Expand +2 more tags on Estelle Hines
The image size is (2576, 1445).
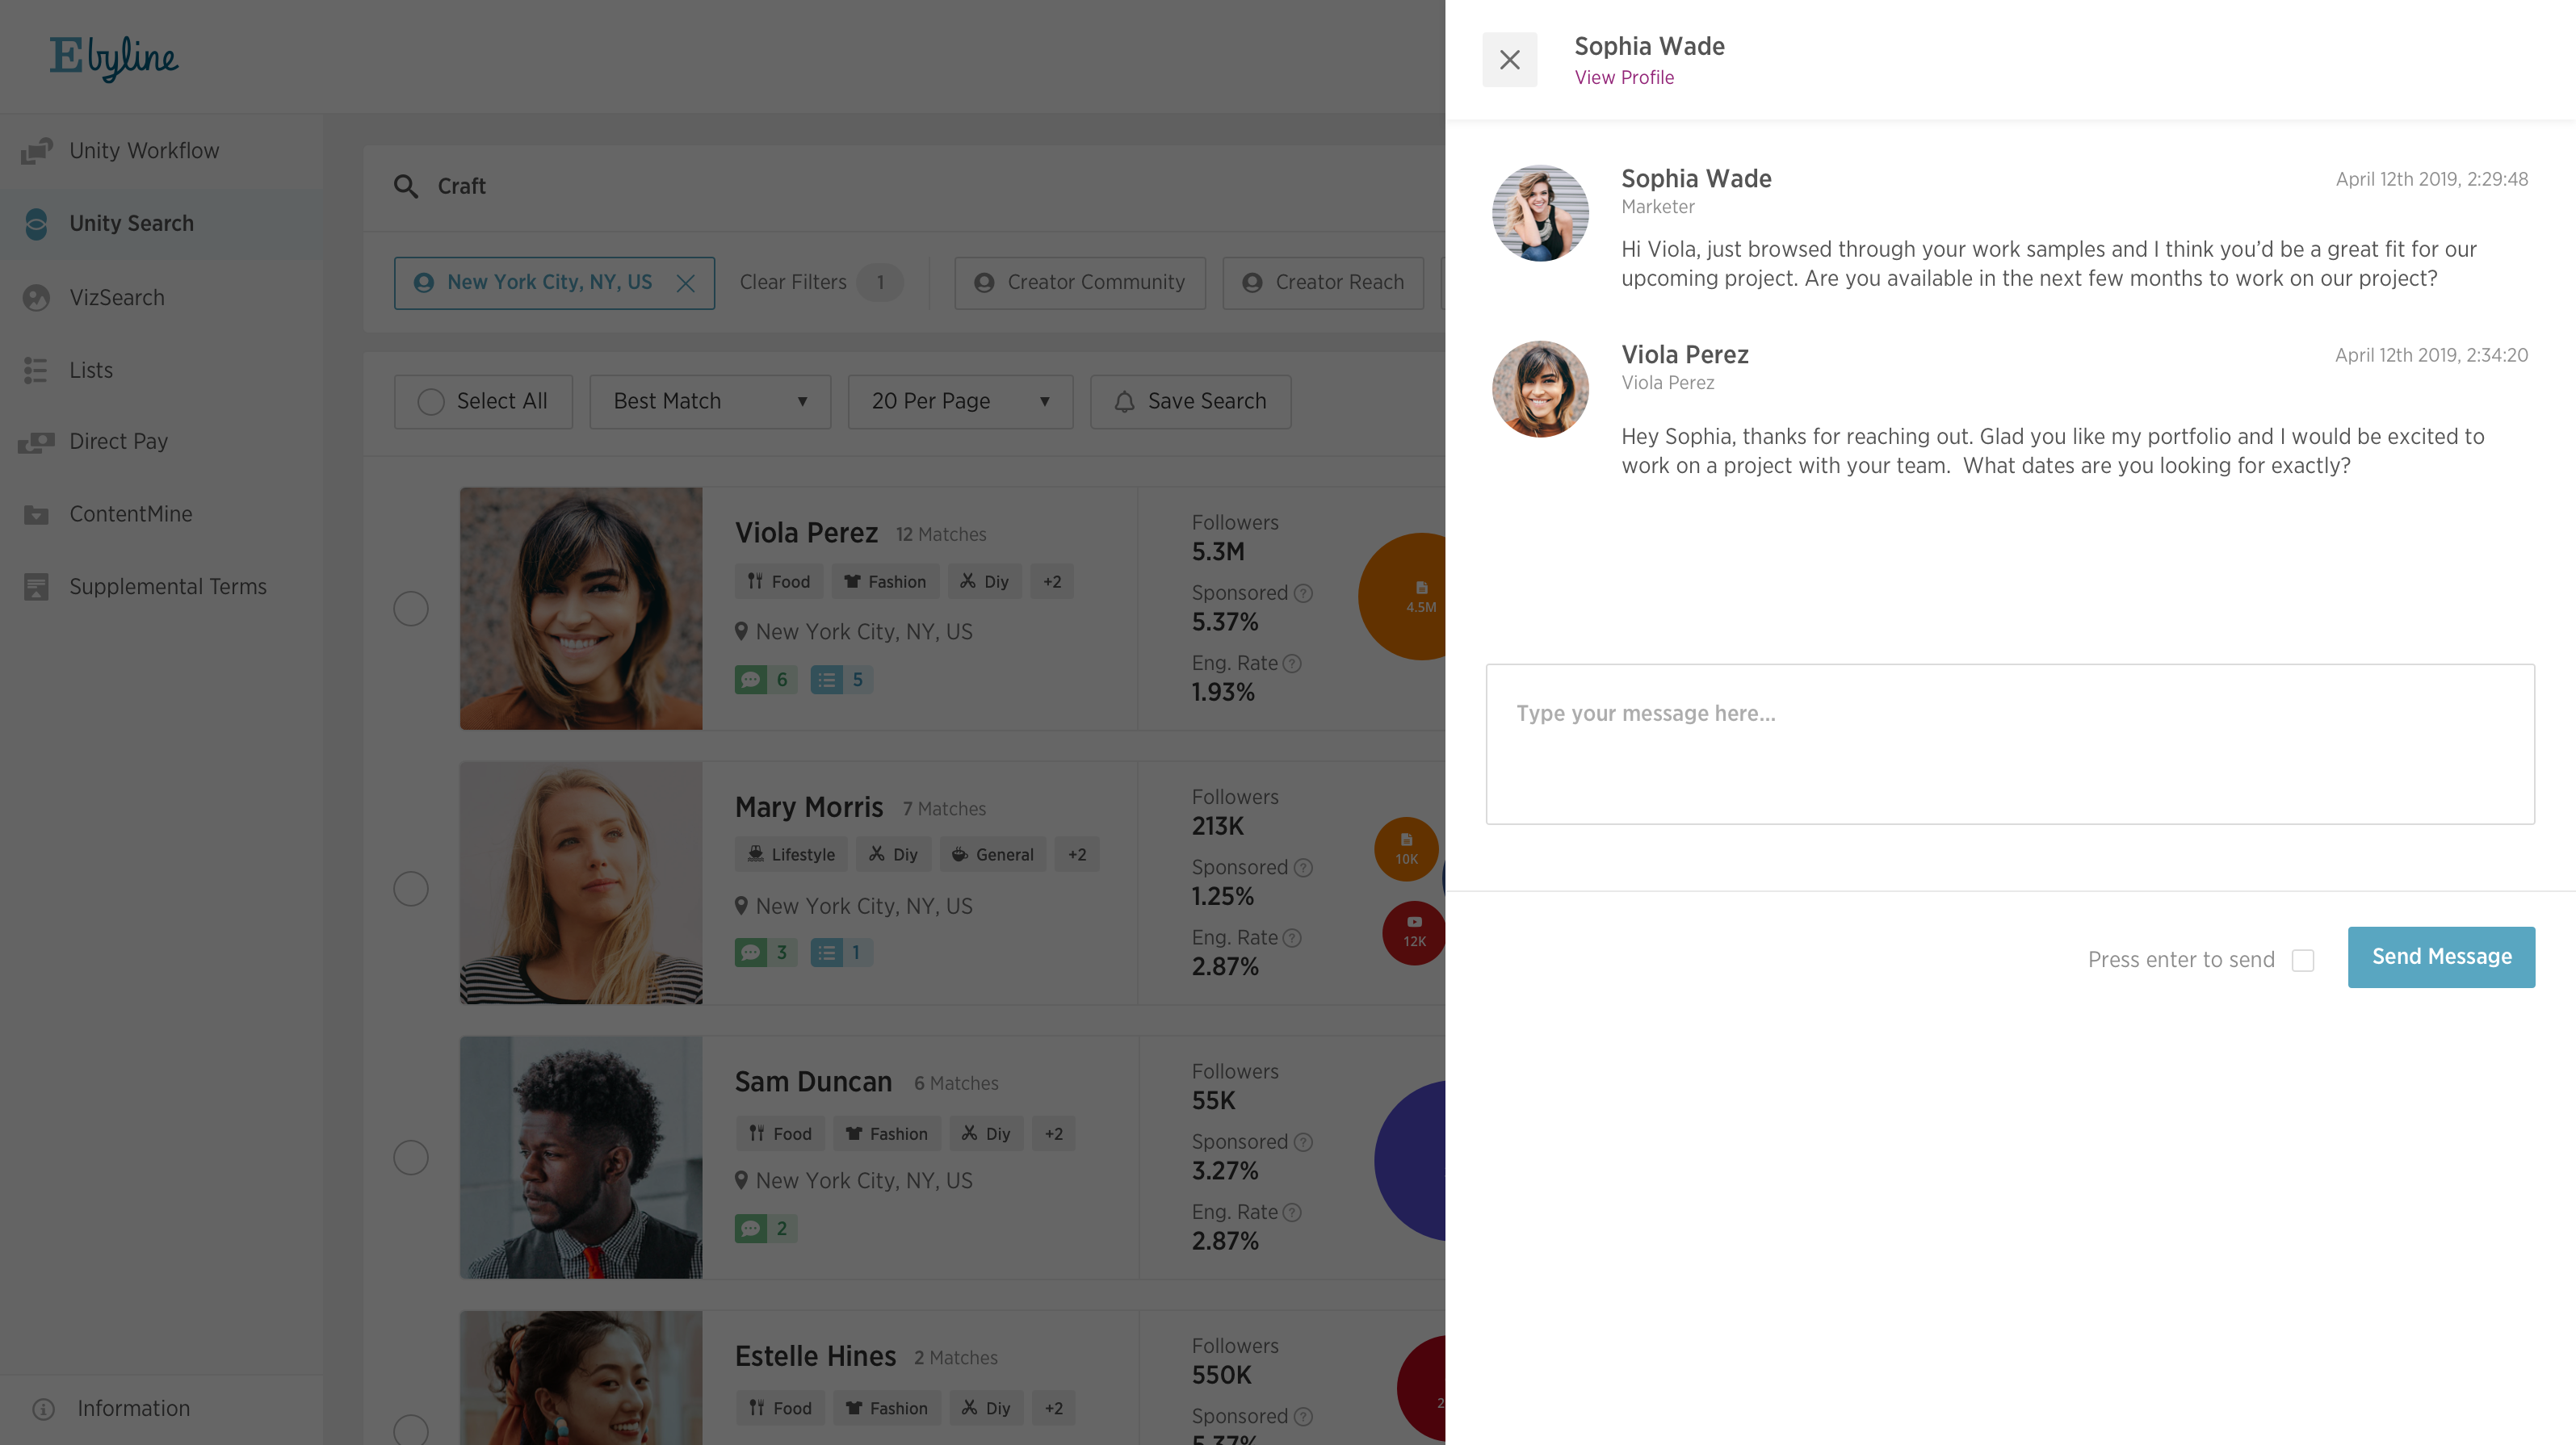pyautogui.click(x=1054, y=1409)
